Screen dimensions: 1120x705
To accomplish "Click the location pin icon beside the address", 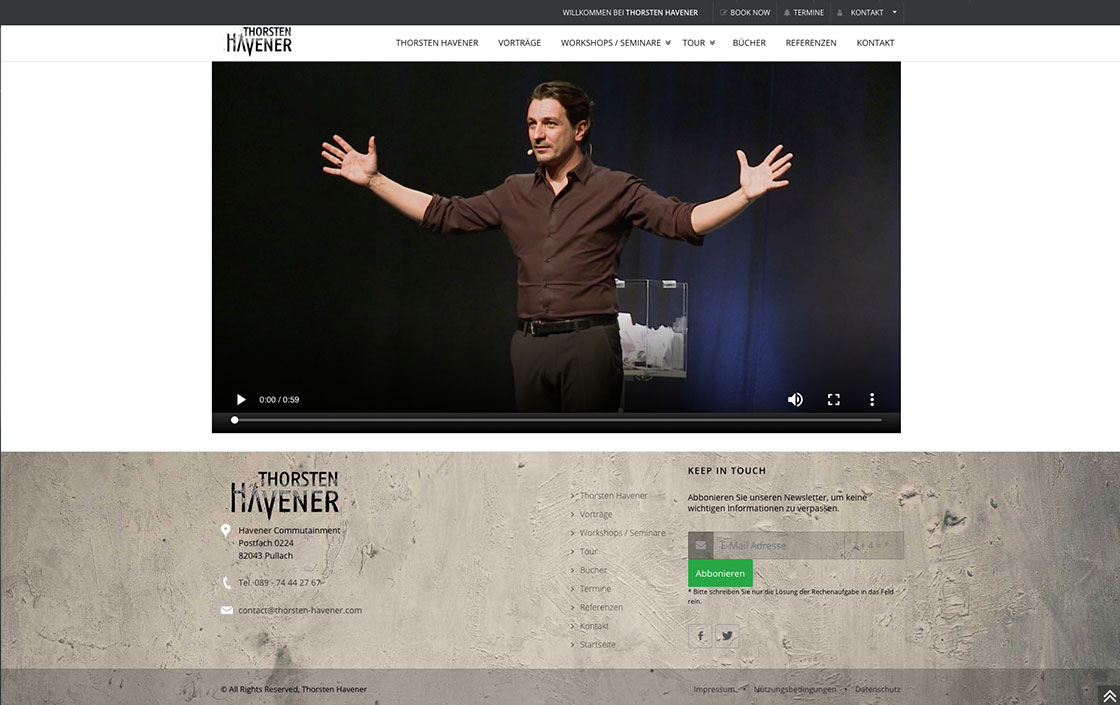I will pyautogui.click(x=226, y=531).
